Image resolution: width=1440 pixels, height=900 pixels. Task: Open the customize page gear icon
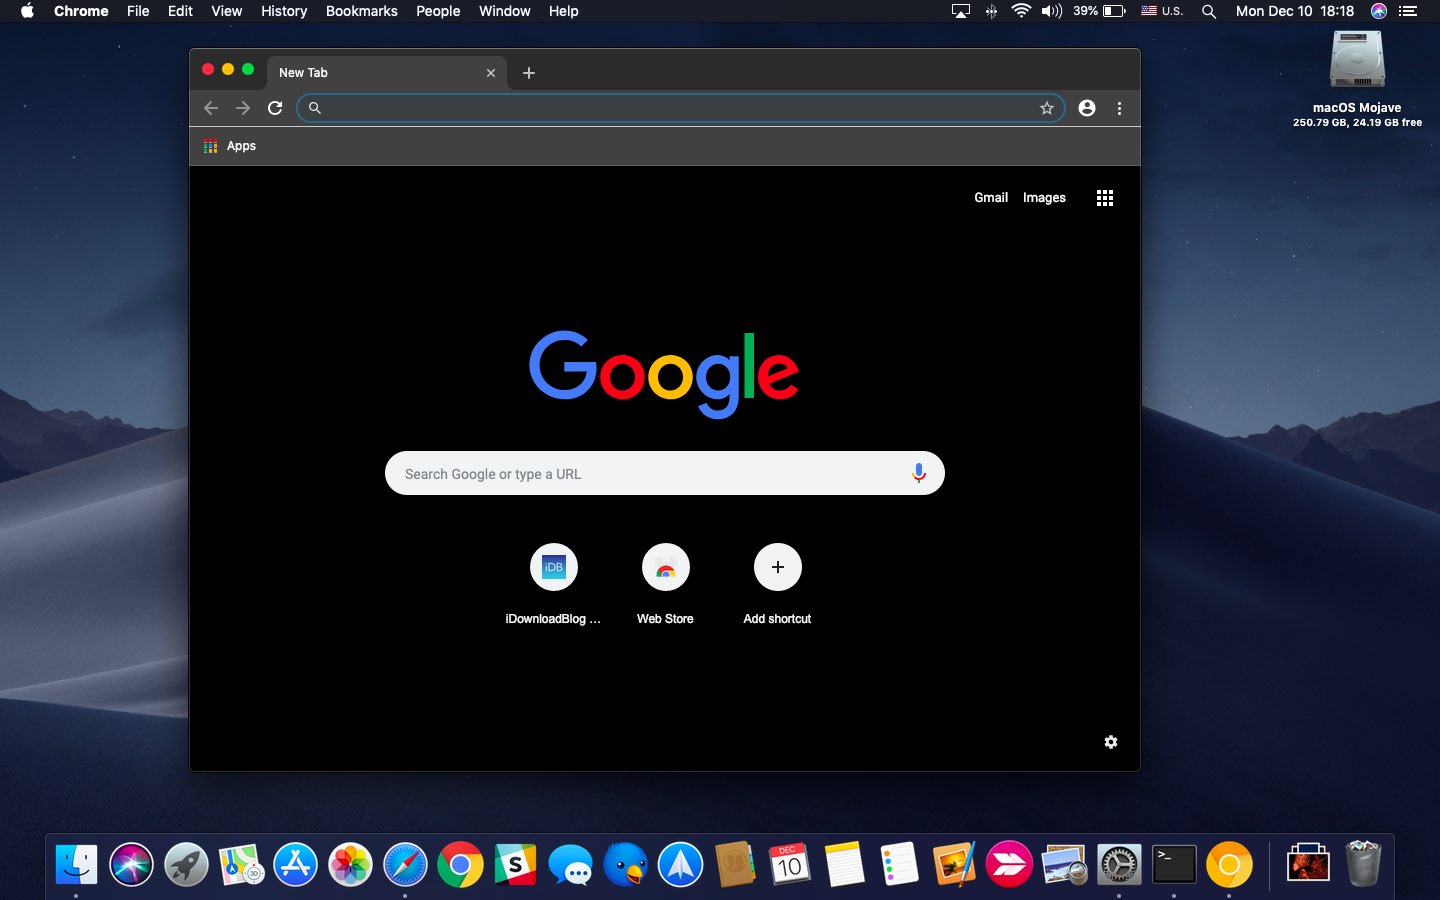tap(1110, 742)
